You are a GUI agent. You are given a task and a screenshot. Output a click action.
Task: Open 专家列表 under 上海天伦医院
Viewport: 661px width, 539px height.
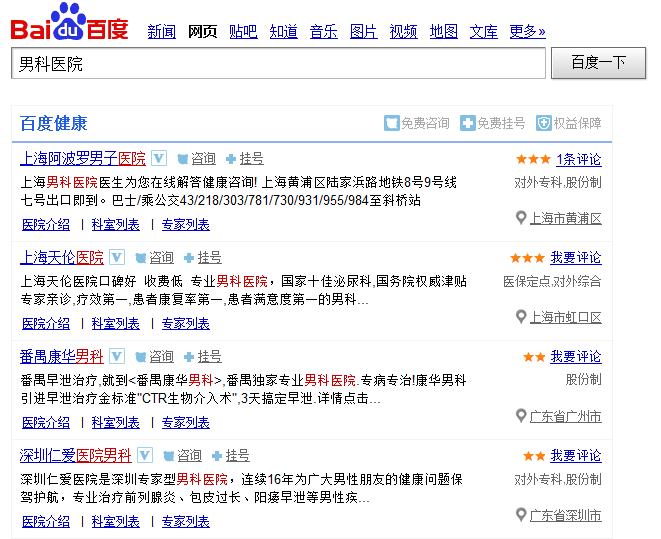click(185, 324)
